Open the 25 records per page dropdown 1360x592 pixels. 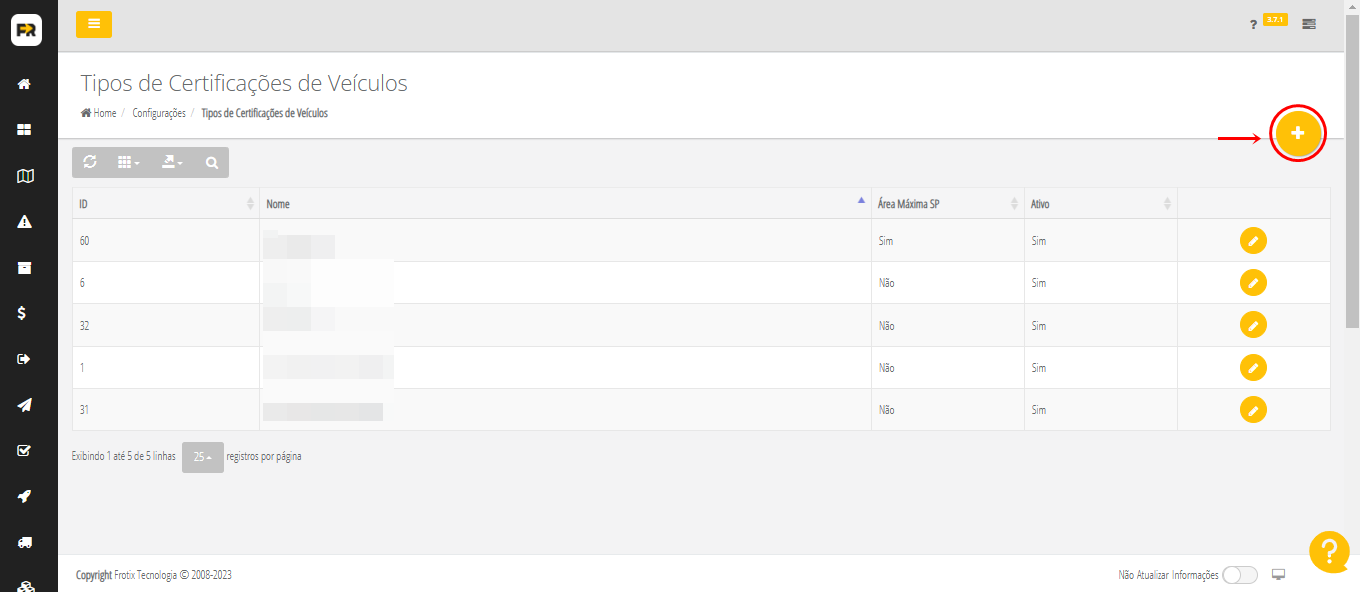coord(203,457)
